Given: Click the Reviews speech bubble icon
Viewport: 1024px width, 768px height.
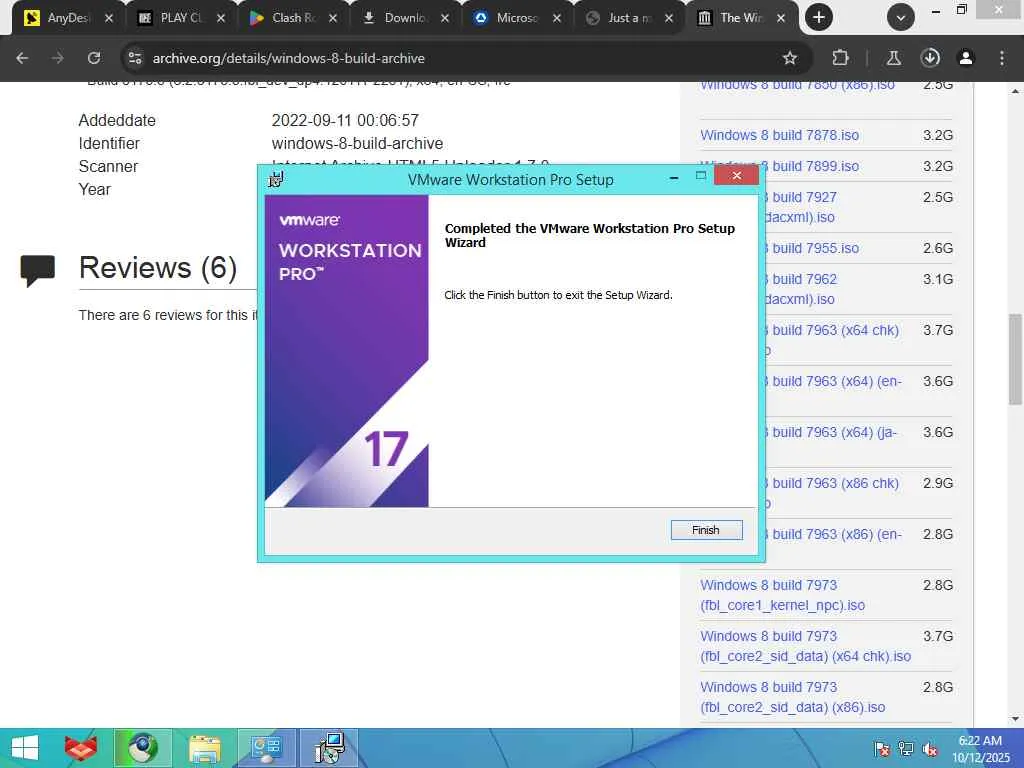Looking at the screenshot, I should coord(37,270).
